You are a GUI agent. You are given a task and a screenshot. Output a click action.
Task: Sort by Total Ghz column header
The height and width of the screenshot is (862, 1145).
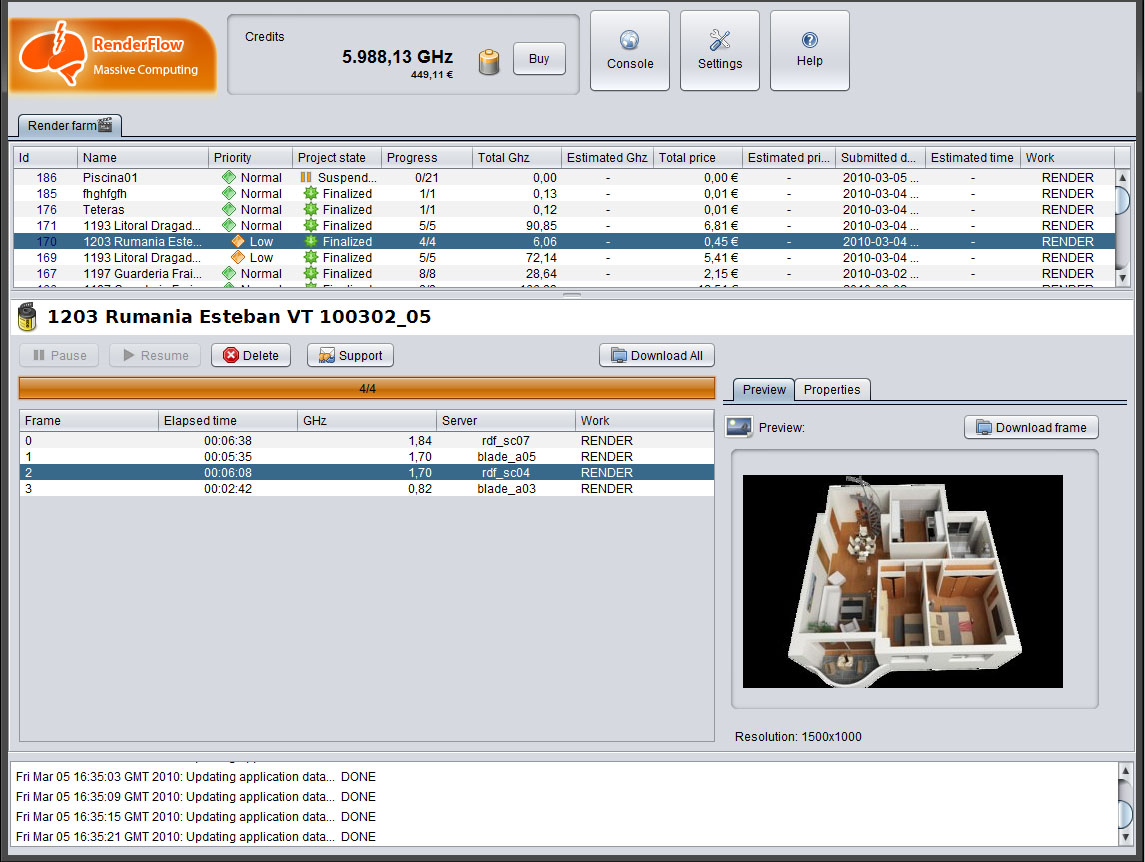516,157
